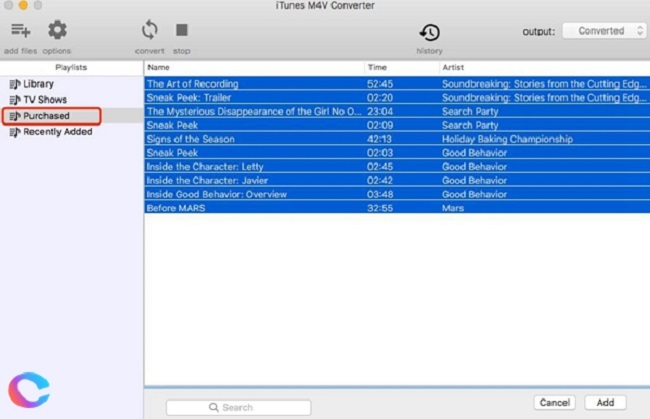
Task: Select the row The Art of Recording
Action: pos(397,84)
